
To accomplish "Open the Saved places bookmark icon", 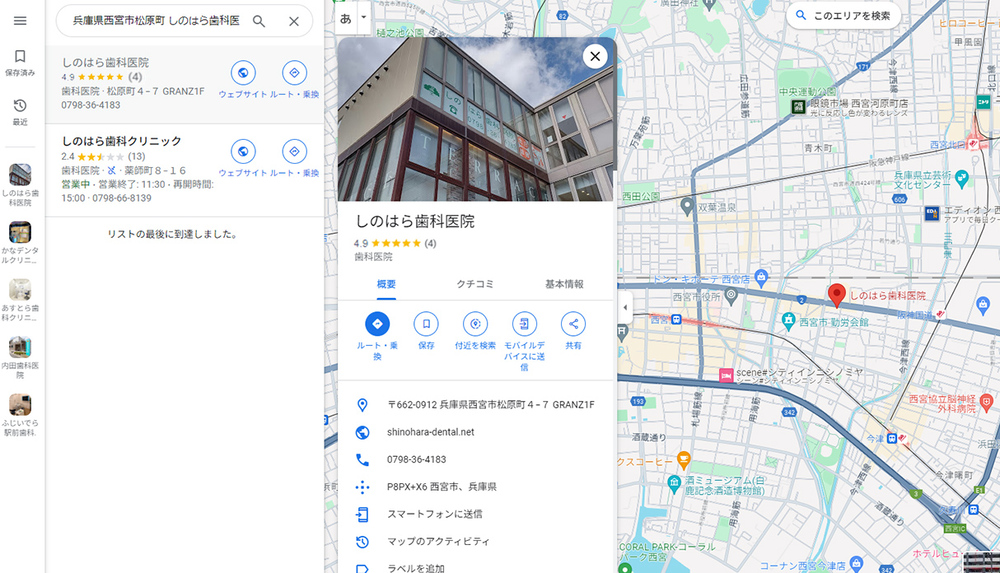I will pyautogui.click(x=20, y=57).
